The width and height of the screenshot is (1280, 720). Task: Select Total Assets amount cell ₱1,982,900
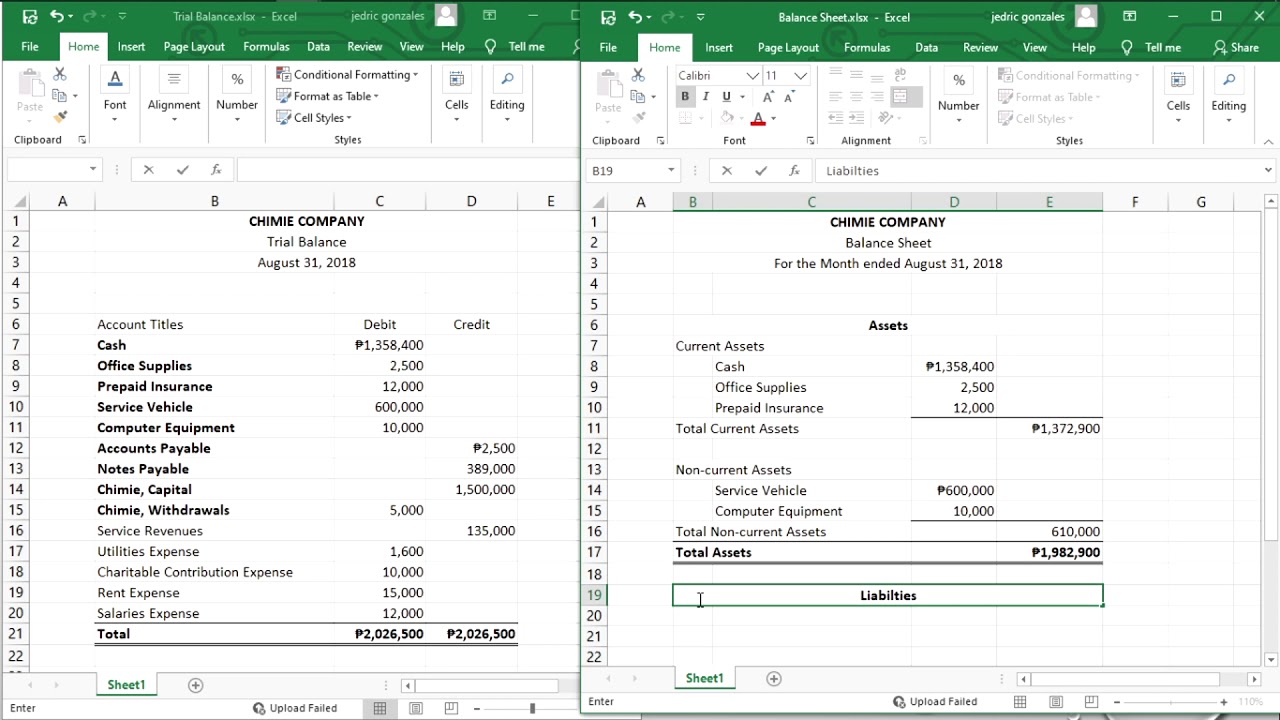click(x=1049, y=552)
